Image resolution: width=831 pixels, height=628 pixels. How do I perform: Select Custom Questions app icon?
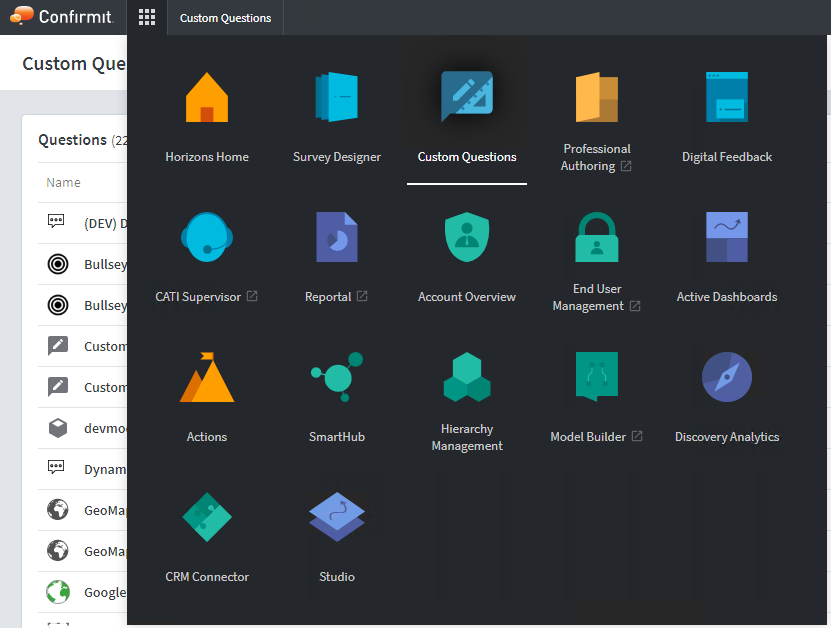pos(467,96)
